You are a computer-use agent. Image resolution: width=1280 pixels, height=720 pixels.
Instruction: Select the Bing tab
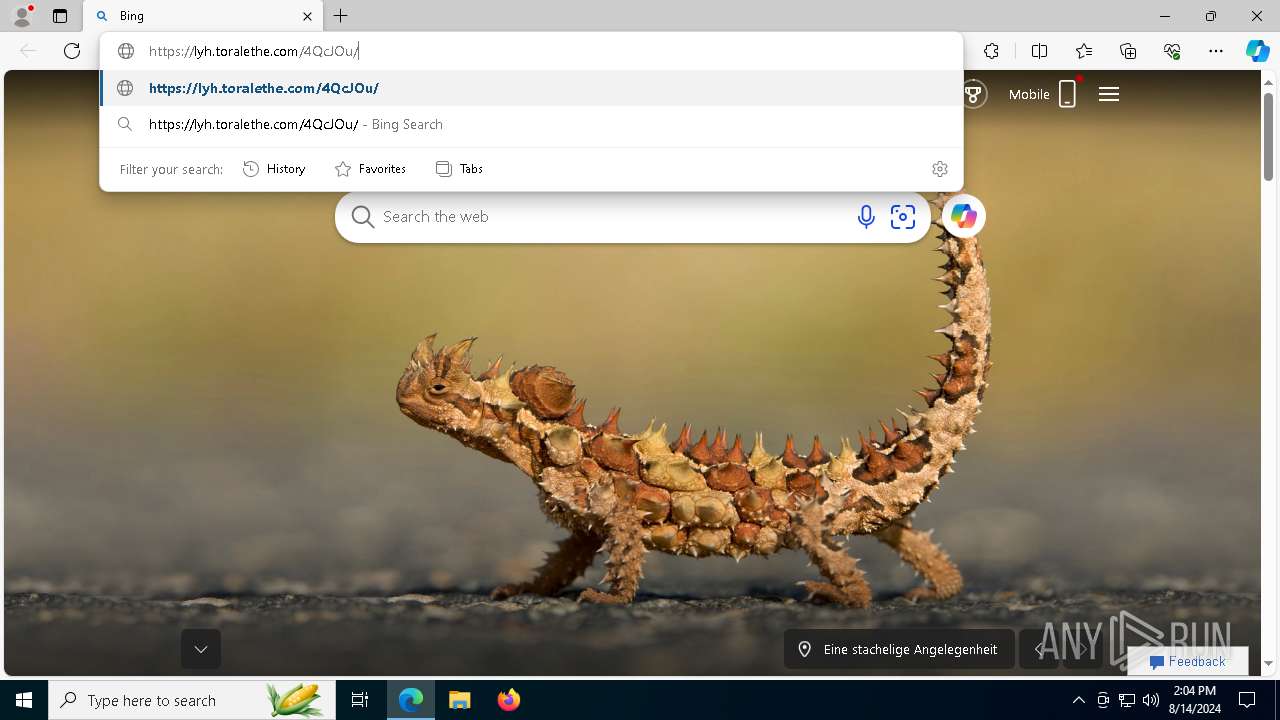click(x=203, y=16)
